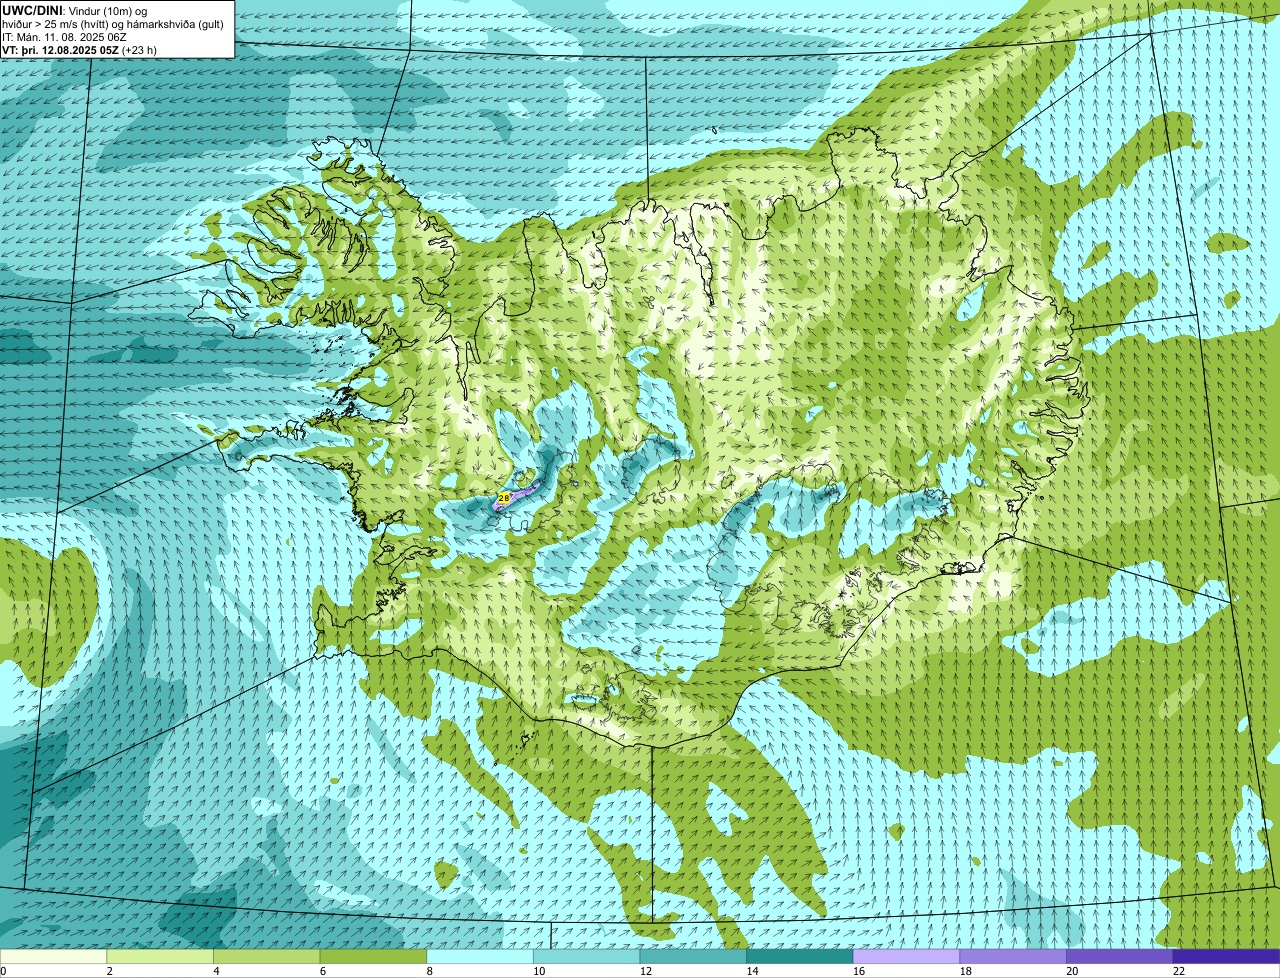Click the yellow '28' peak gust marker
1280x978 pixels.
(x=504, y=497)
